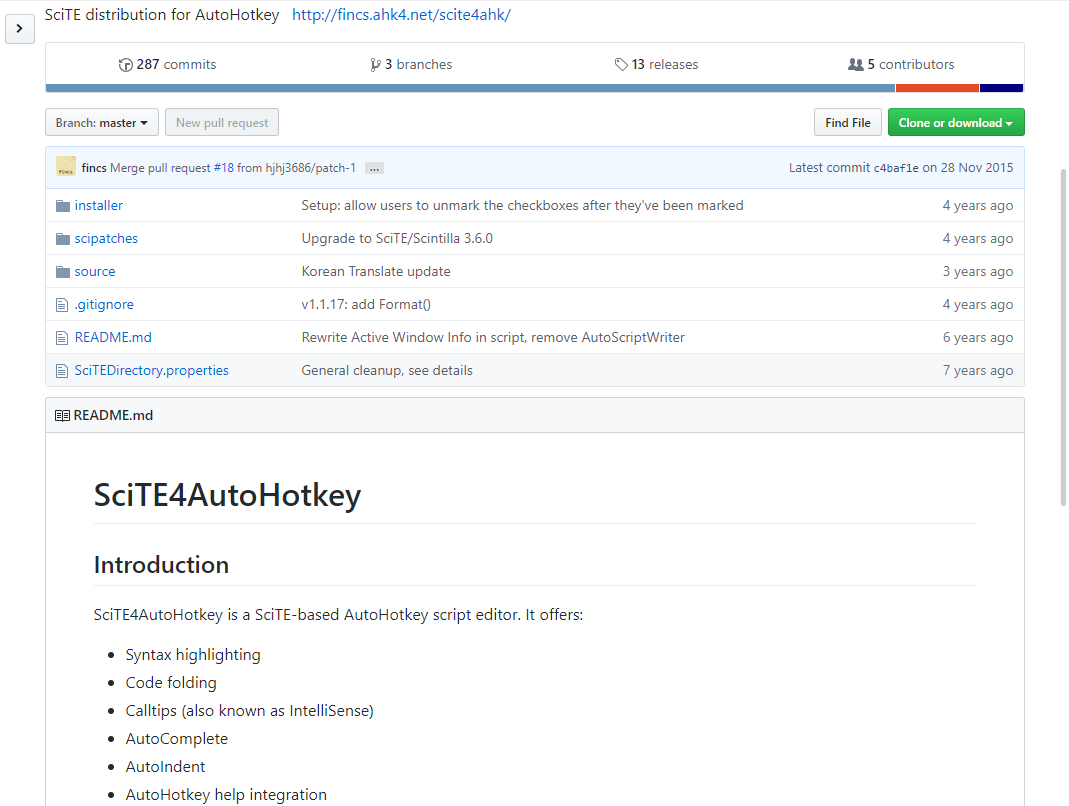Click the dark navy language bar segment
Viewport: 1069px width, 806px height.
point(1002,88)
